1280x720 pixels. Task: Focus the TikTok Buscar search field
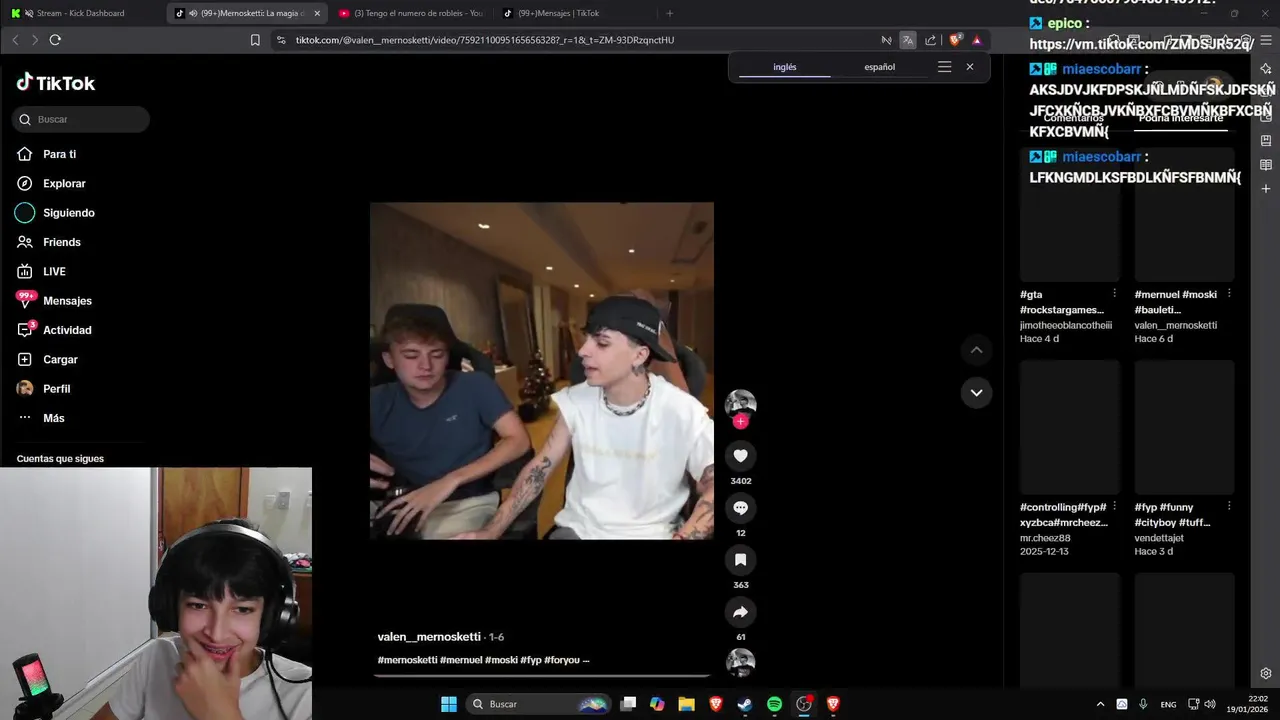[x=81, y=119]
